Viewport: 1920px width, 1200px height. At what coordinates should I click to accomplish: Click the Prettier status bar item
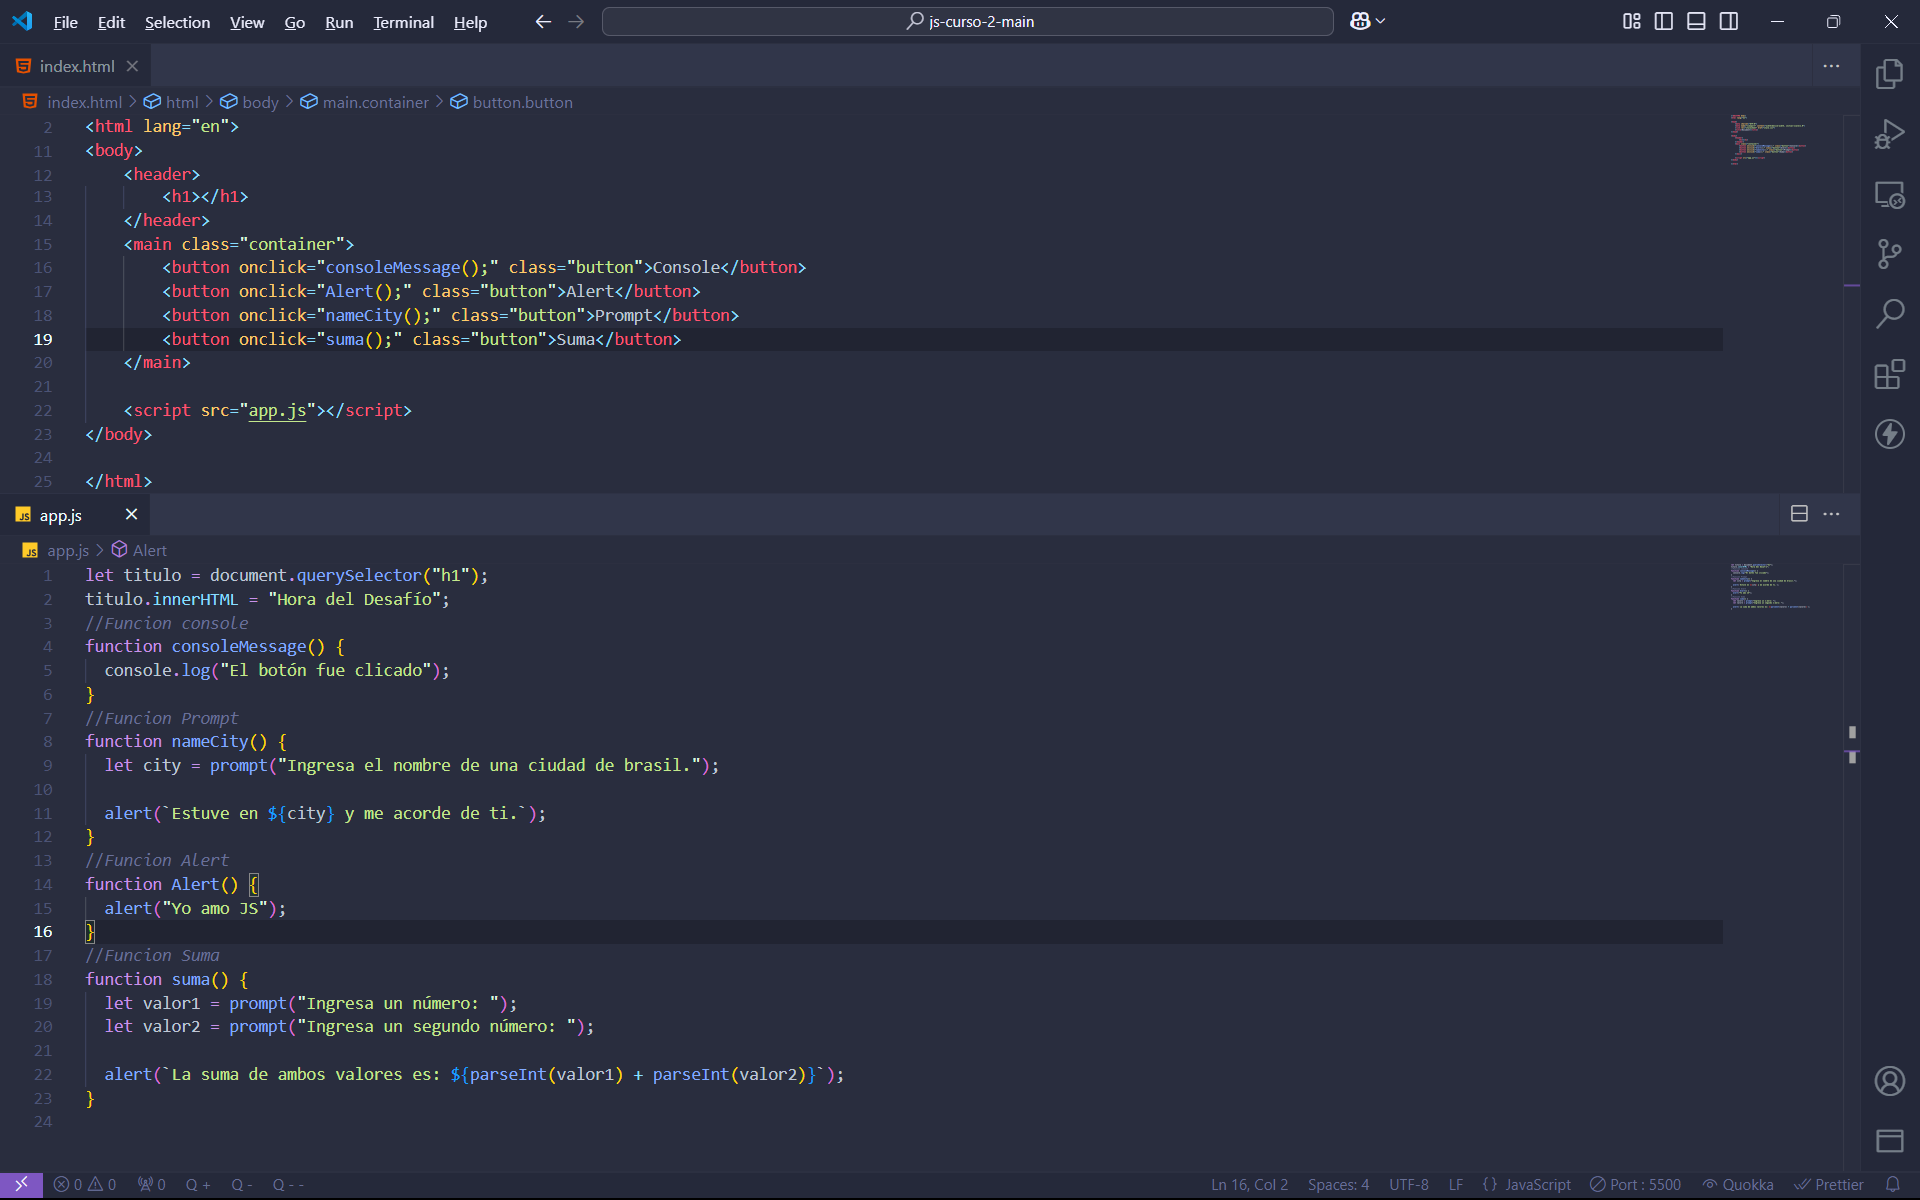point(1829,1185)
